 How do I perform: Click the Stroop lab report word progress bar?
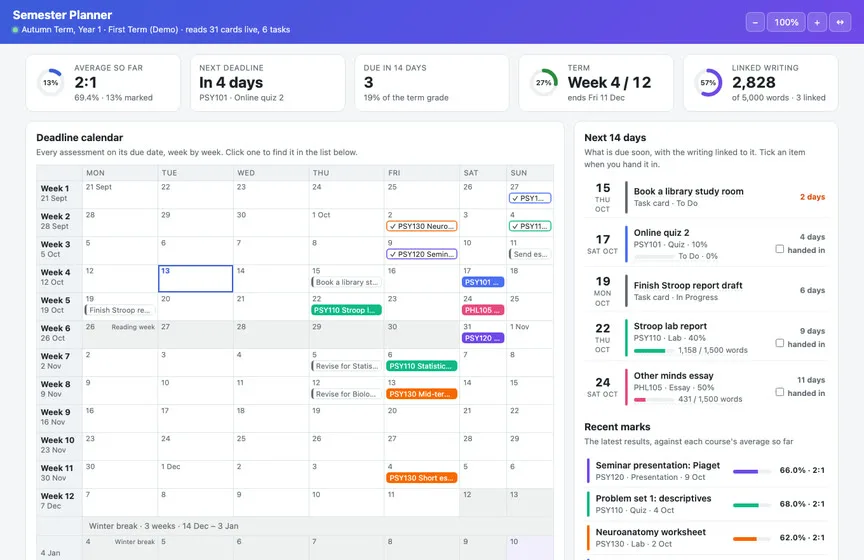tap(654, 351)
